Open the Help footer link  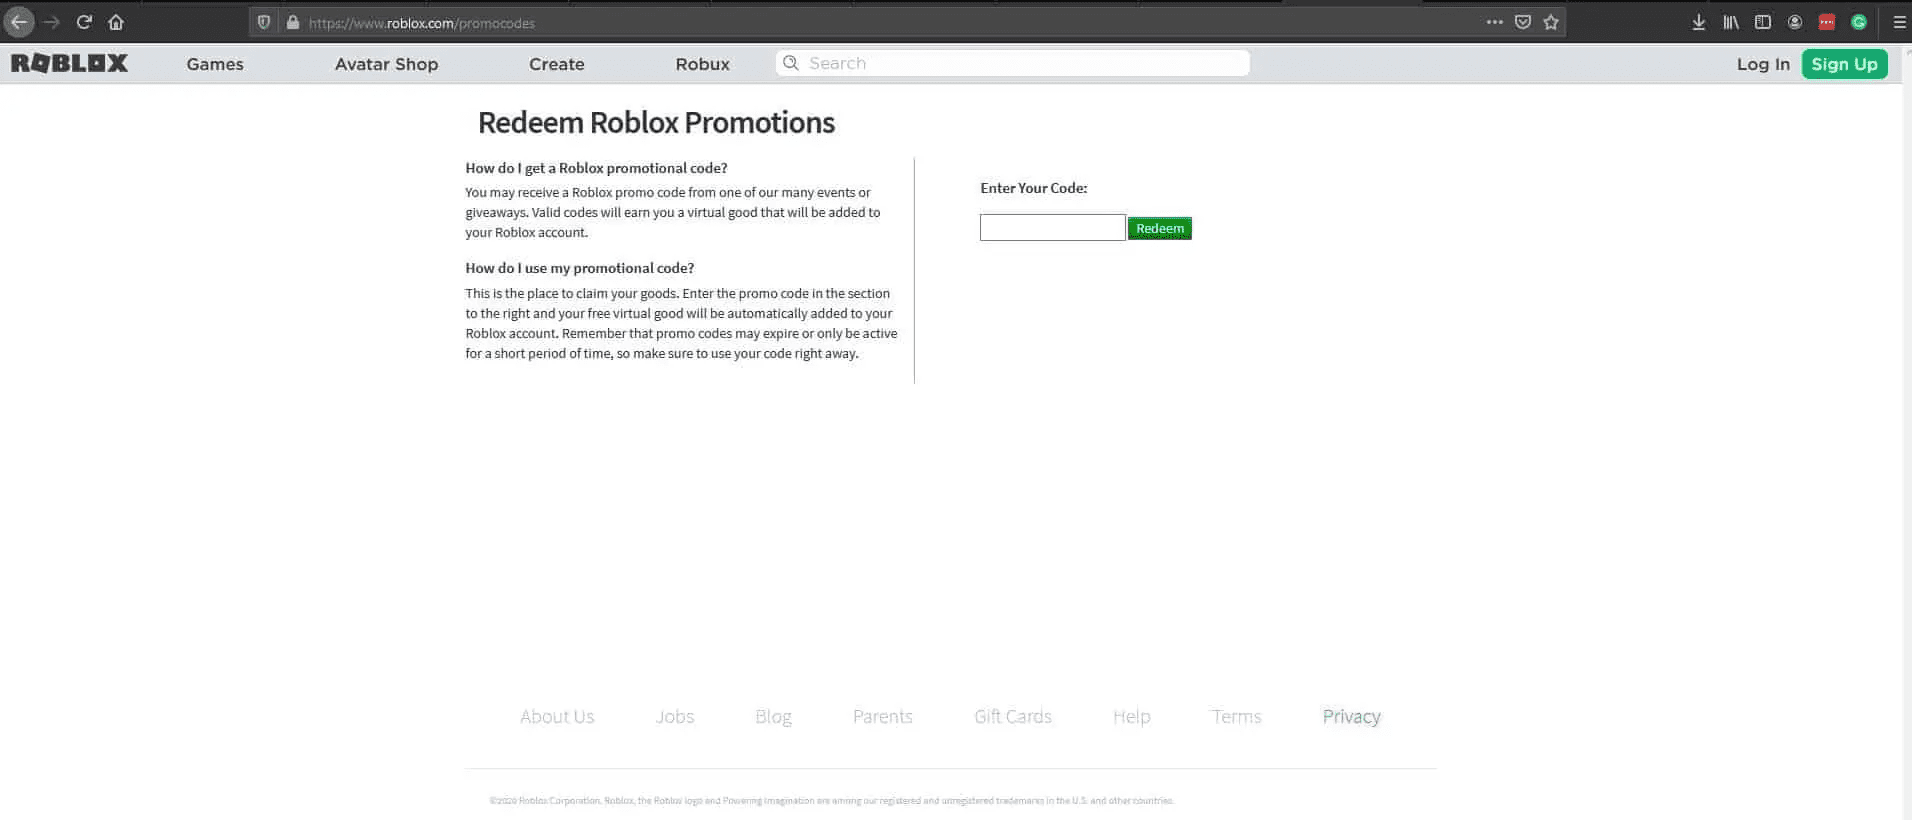[x=1132, y=717]
